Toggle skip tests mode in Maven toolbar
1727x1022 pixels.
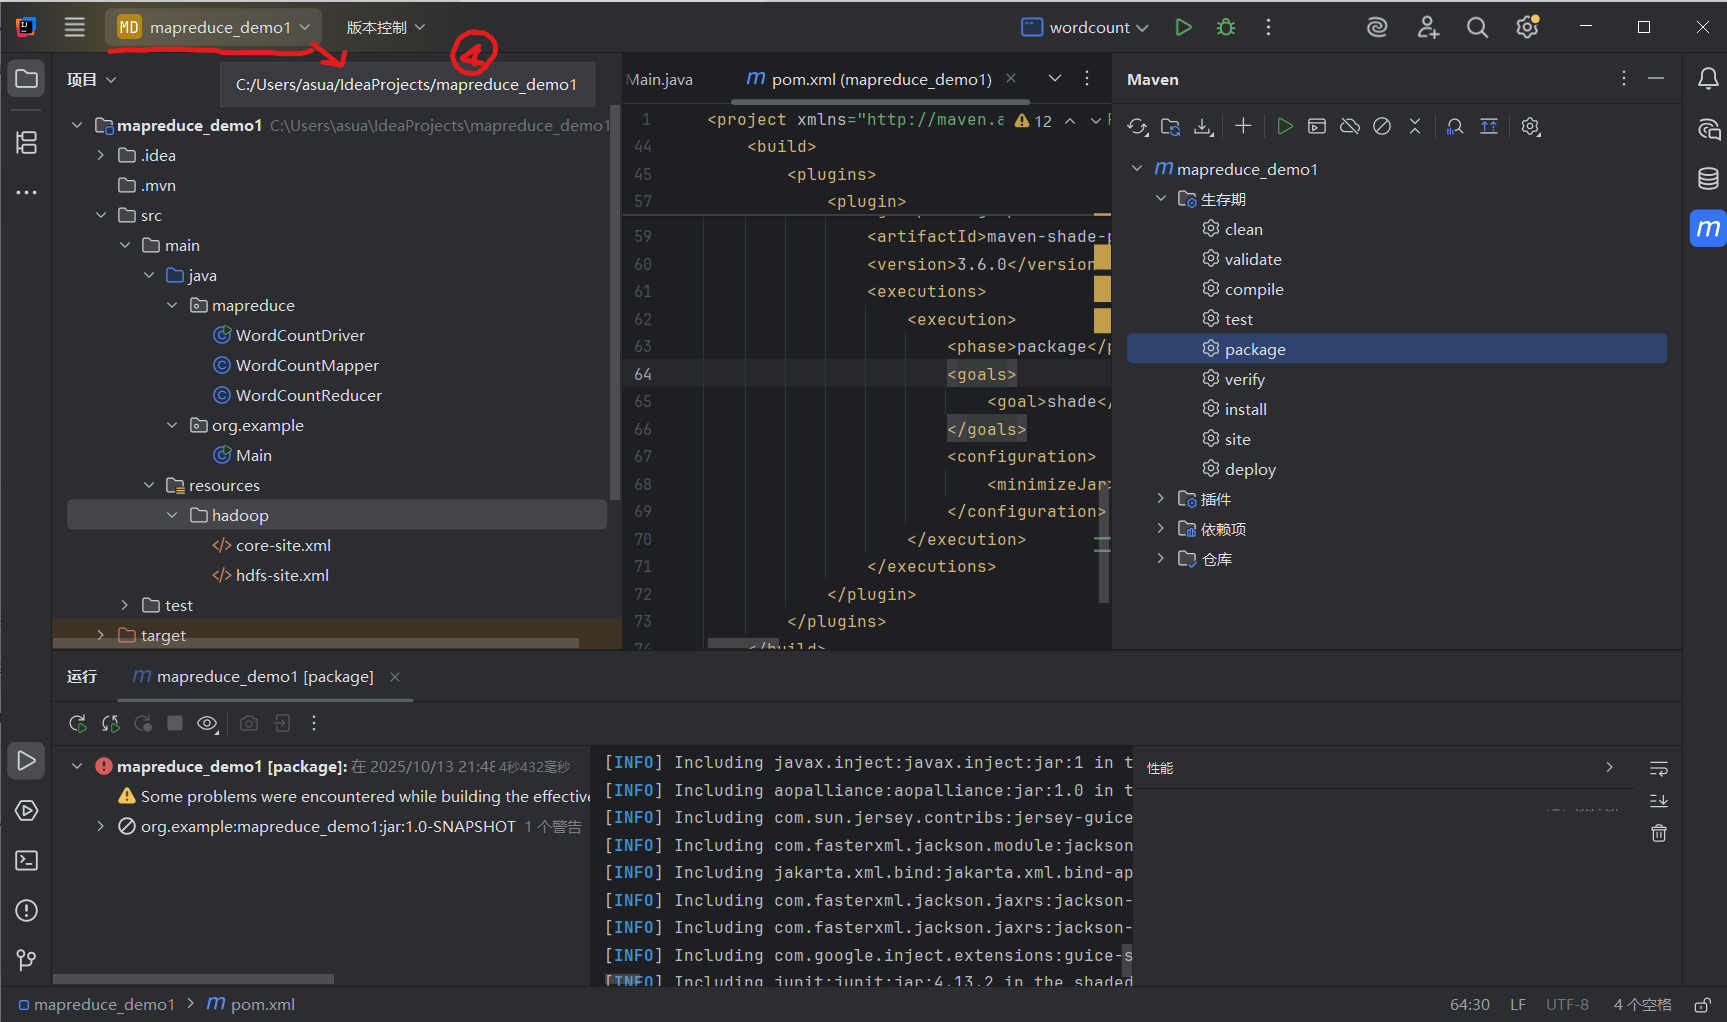(1382, 126)
